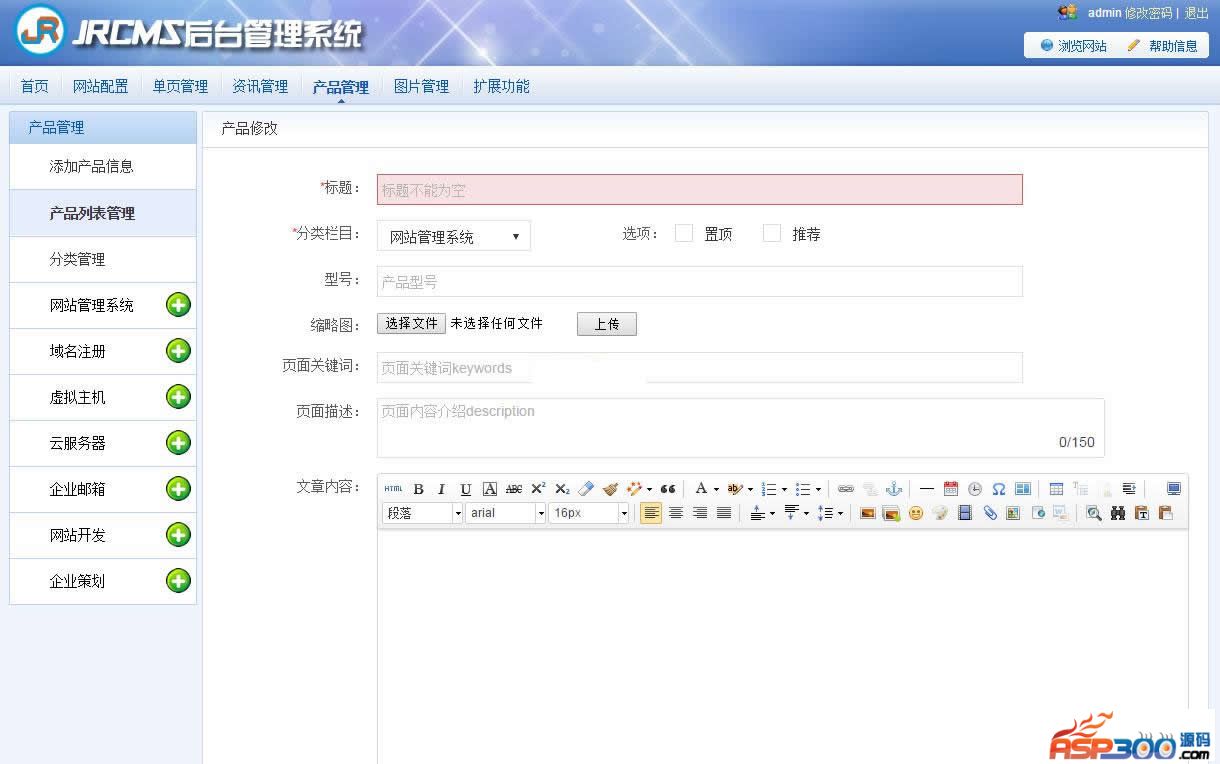
Task: Click green plus beside 网站管理系统
Action: 178,305
